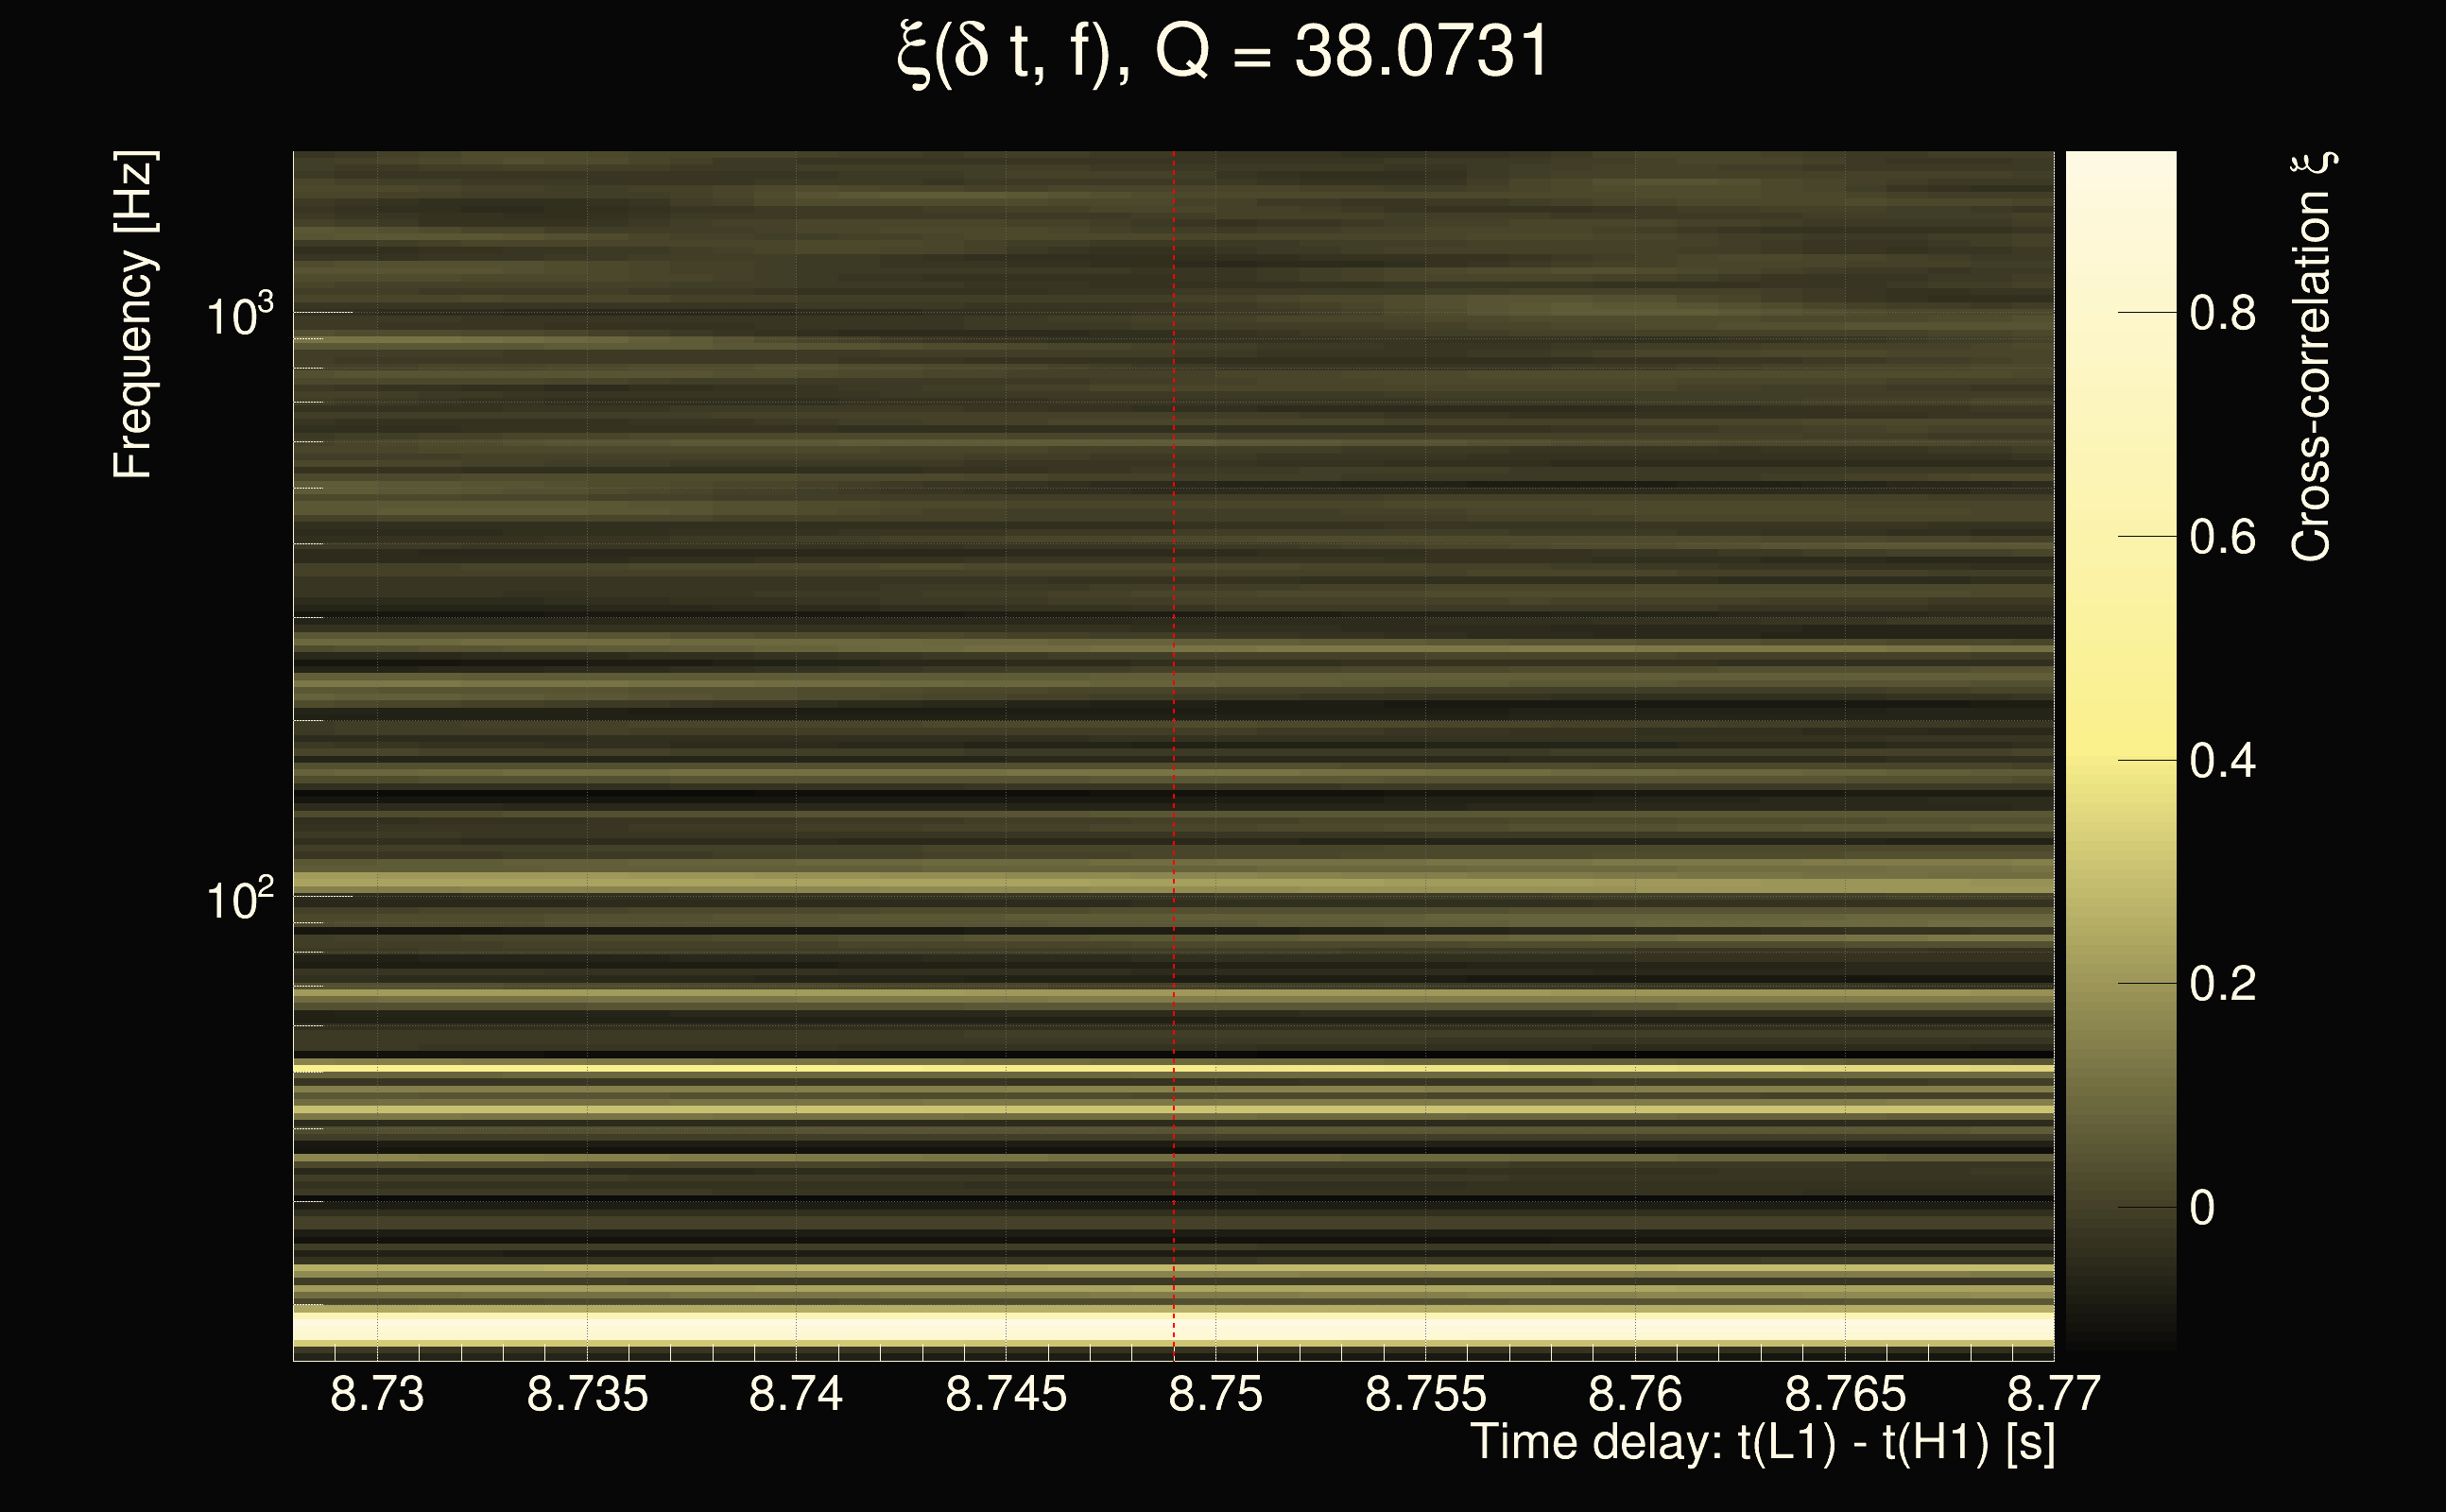Click the 0.2 tick label on the colorbar
The width and height of the screenshot is (2446, 1512).
click(2222, 984)
